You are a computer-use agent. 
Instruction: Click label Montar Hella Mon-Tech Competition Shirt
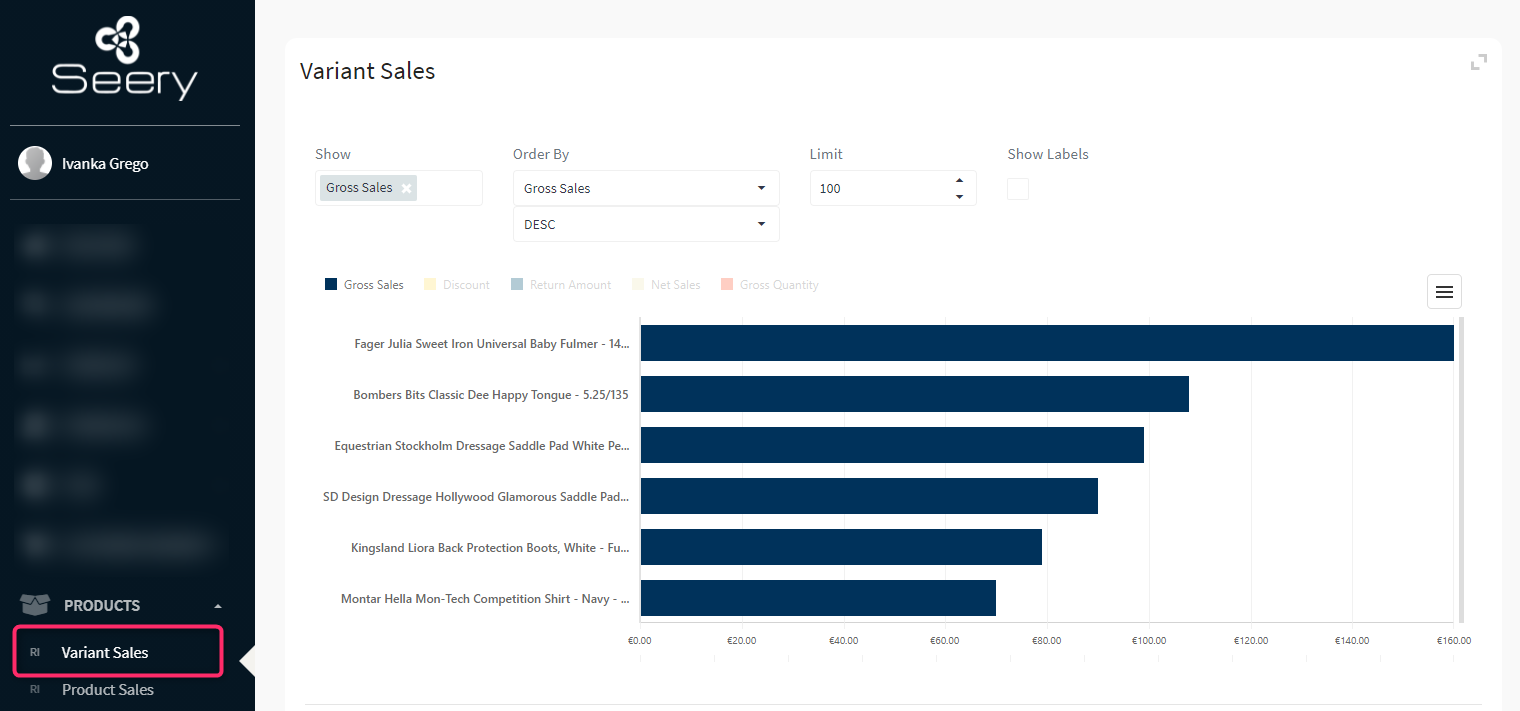pyautogui.click(x=485, y=599)
